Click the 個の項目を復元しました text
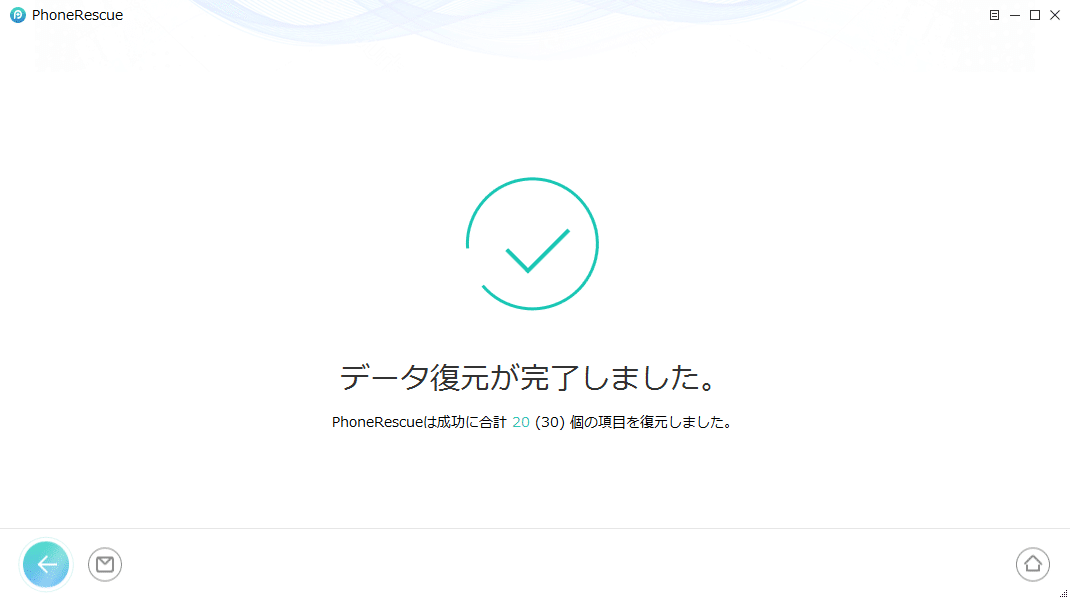This screenshot has height=600, width=1070. (652, 423)
